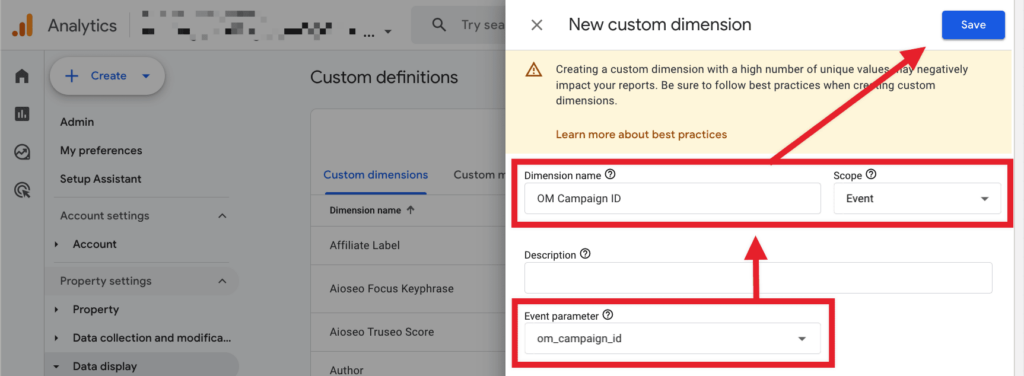The image size is (1024, 376).
Task: Save the new custom dimension
Action: pos(973,25)
